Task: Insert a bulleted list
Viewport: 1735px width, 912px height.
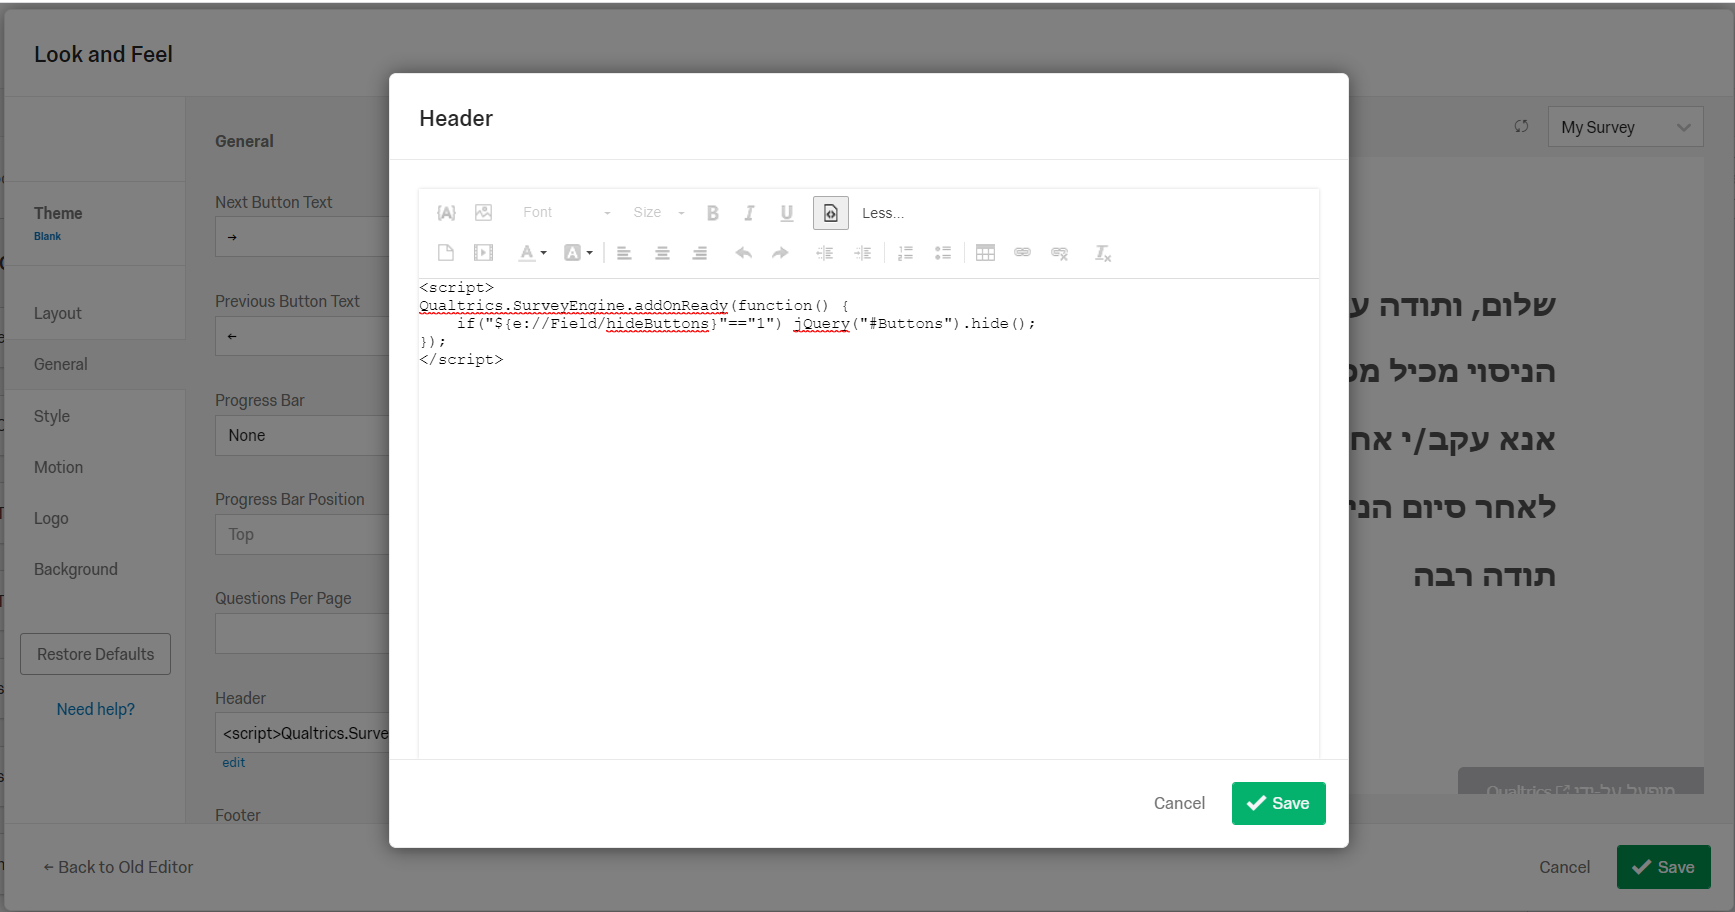Action: tap(943, 253)
